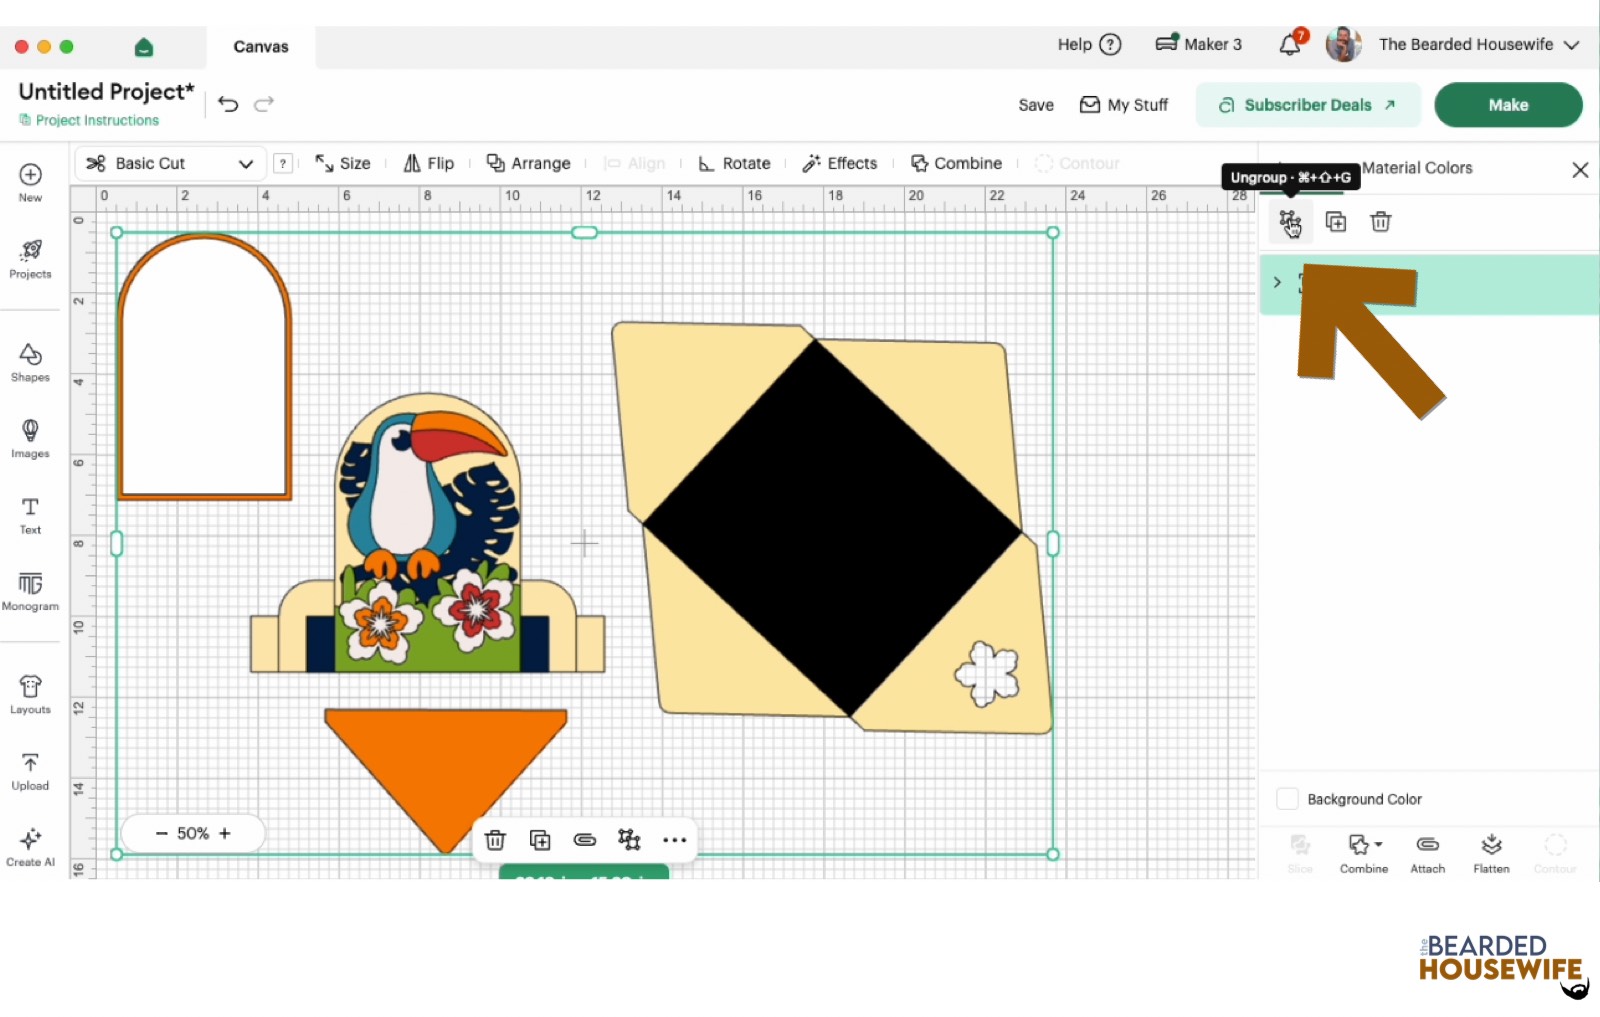This screenshot has height=1017, width=1600.
Task: Switch to the Canvas tab
Action: tap(261, 47)
